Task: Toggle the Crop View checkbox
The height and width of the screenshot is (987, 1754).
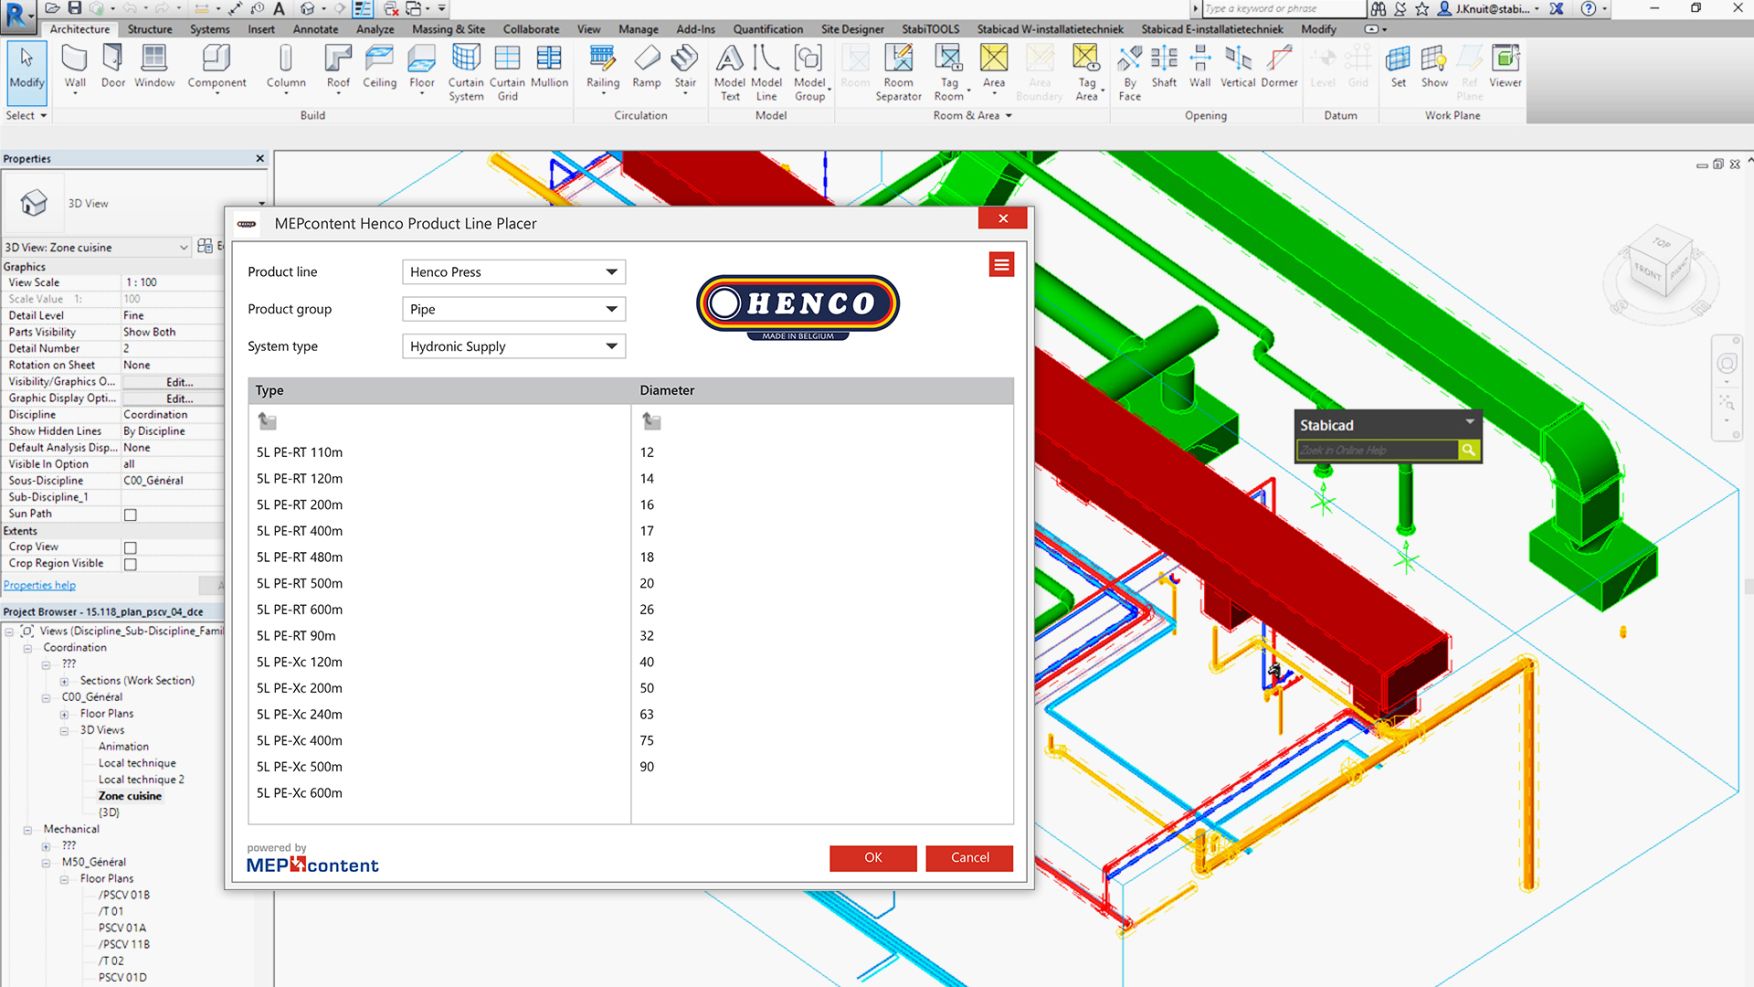Action: click(x=130, y=548)
